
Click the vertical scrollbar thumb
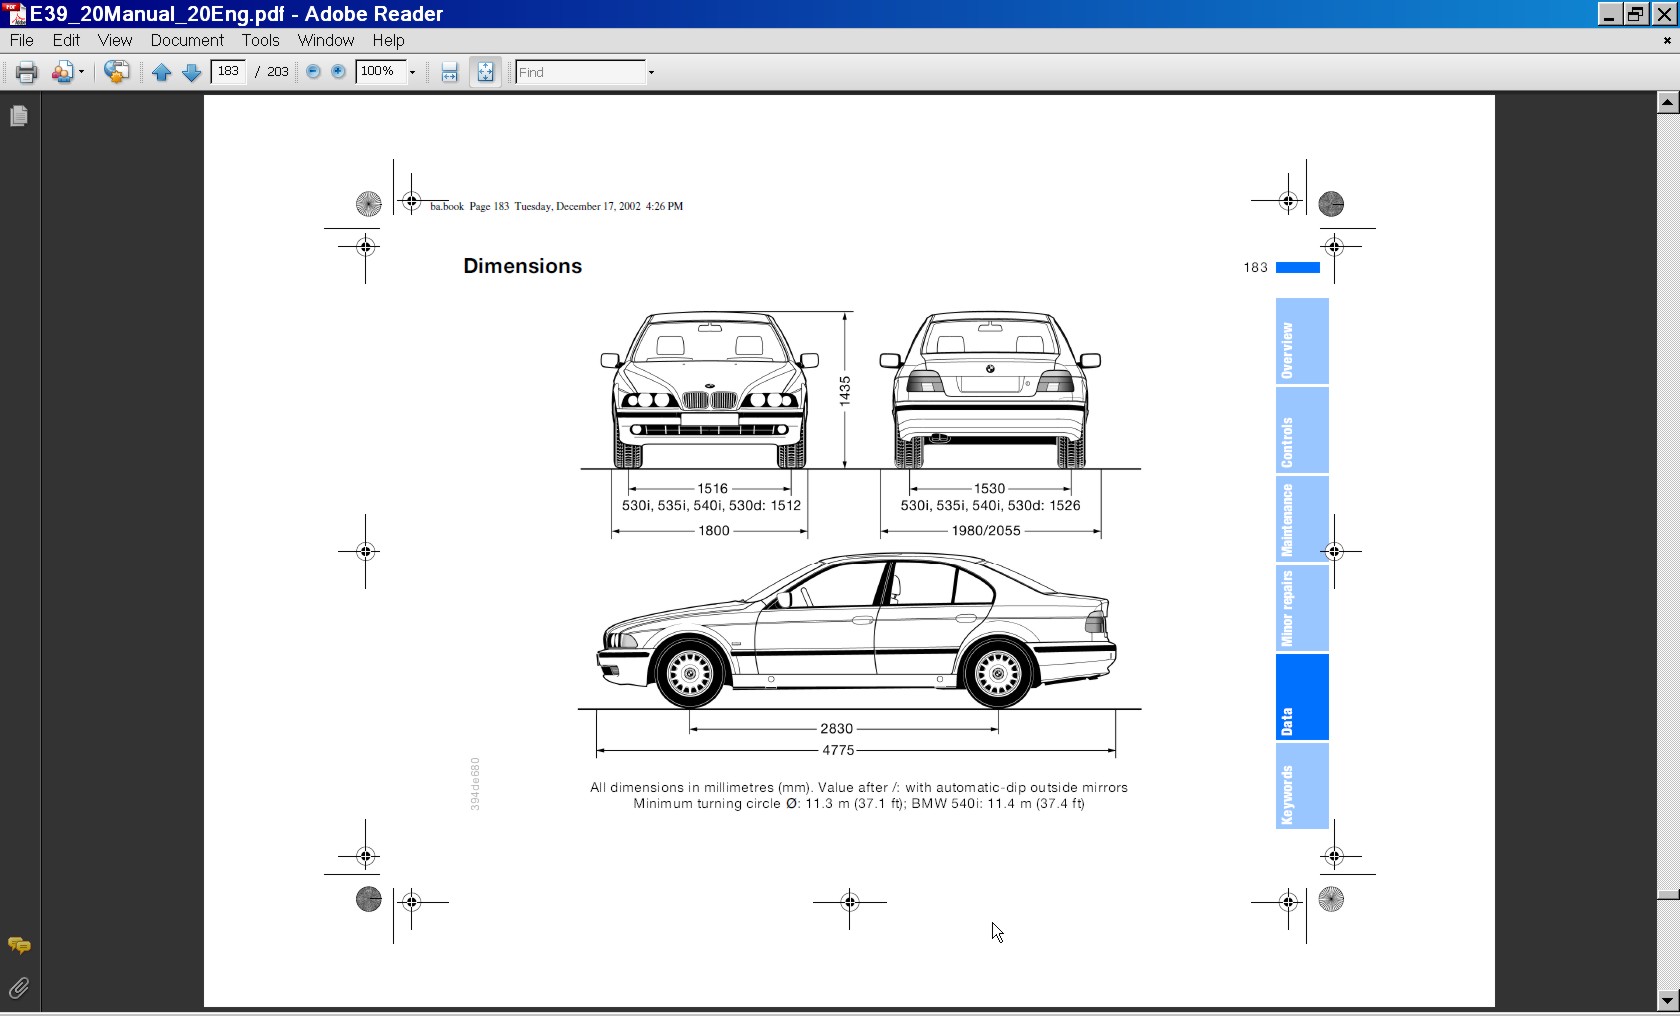[1667, 895]
